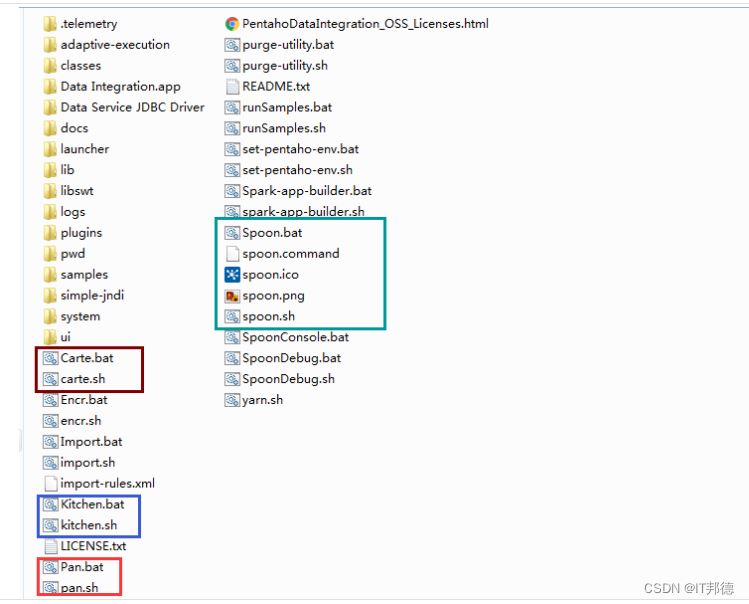Click the Kitchen.bat batch file icon

51,505
